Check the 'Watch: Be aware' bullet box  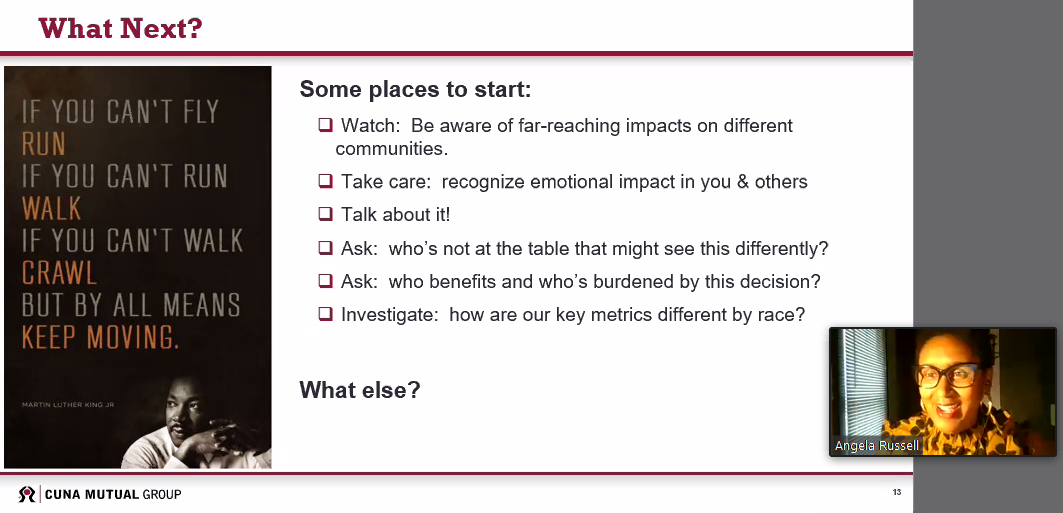(x=325, y=126)
